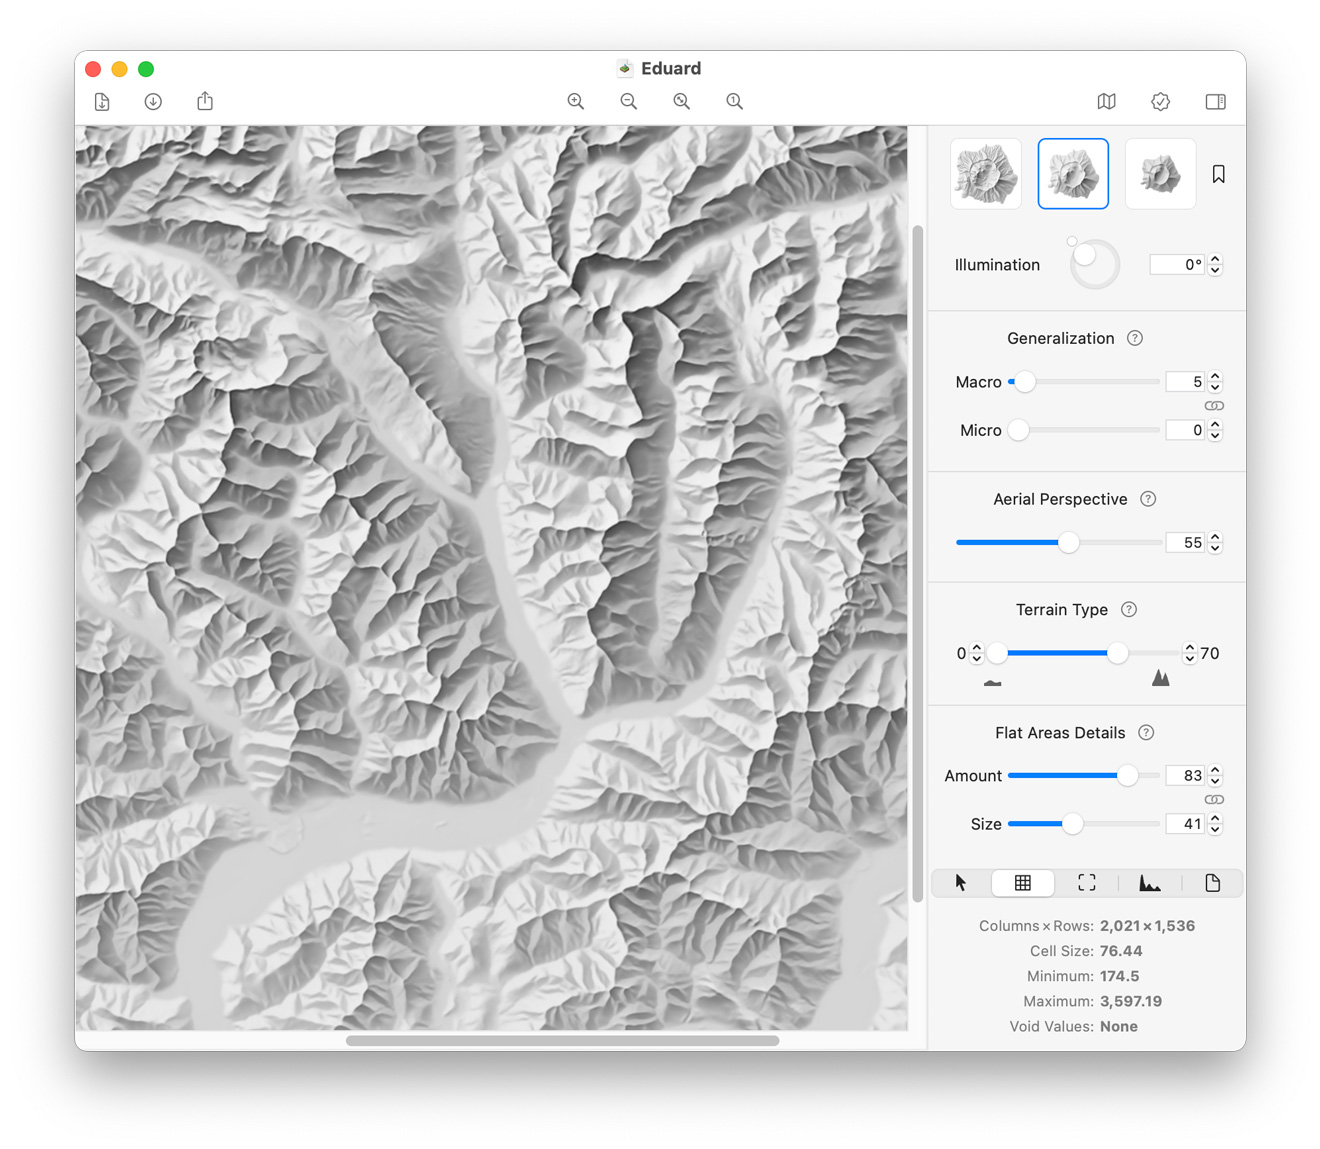Click the Cell Size value 76.44
This screenshot has width=1320, height=1149.
click(x=1121, y=951)
